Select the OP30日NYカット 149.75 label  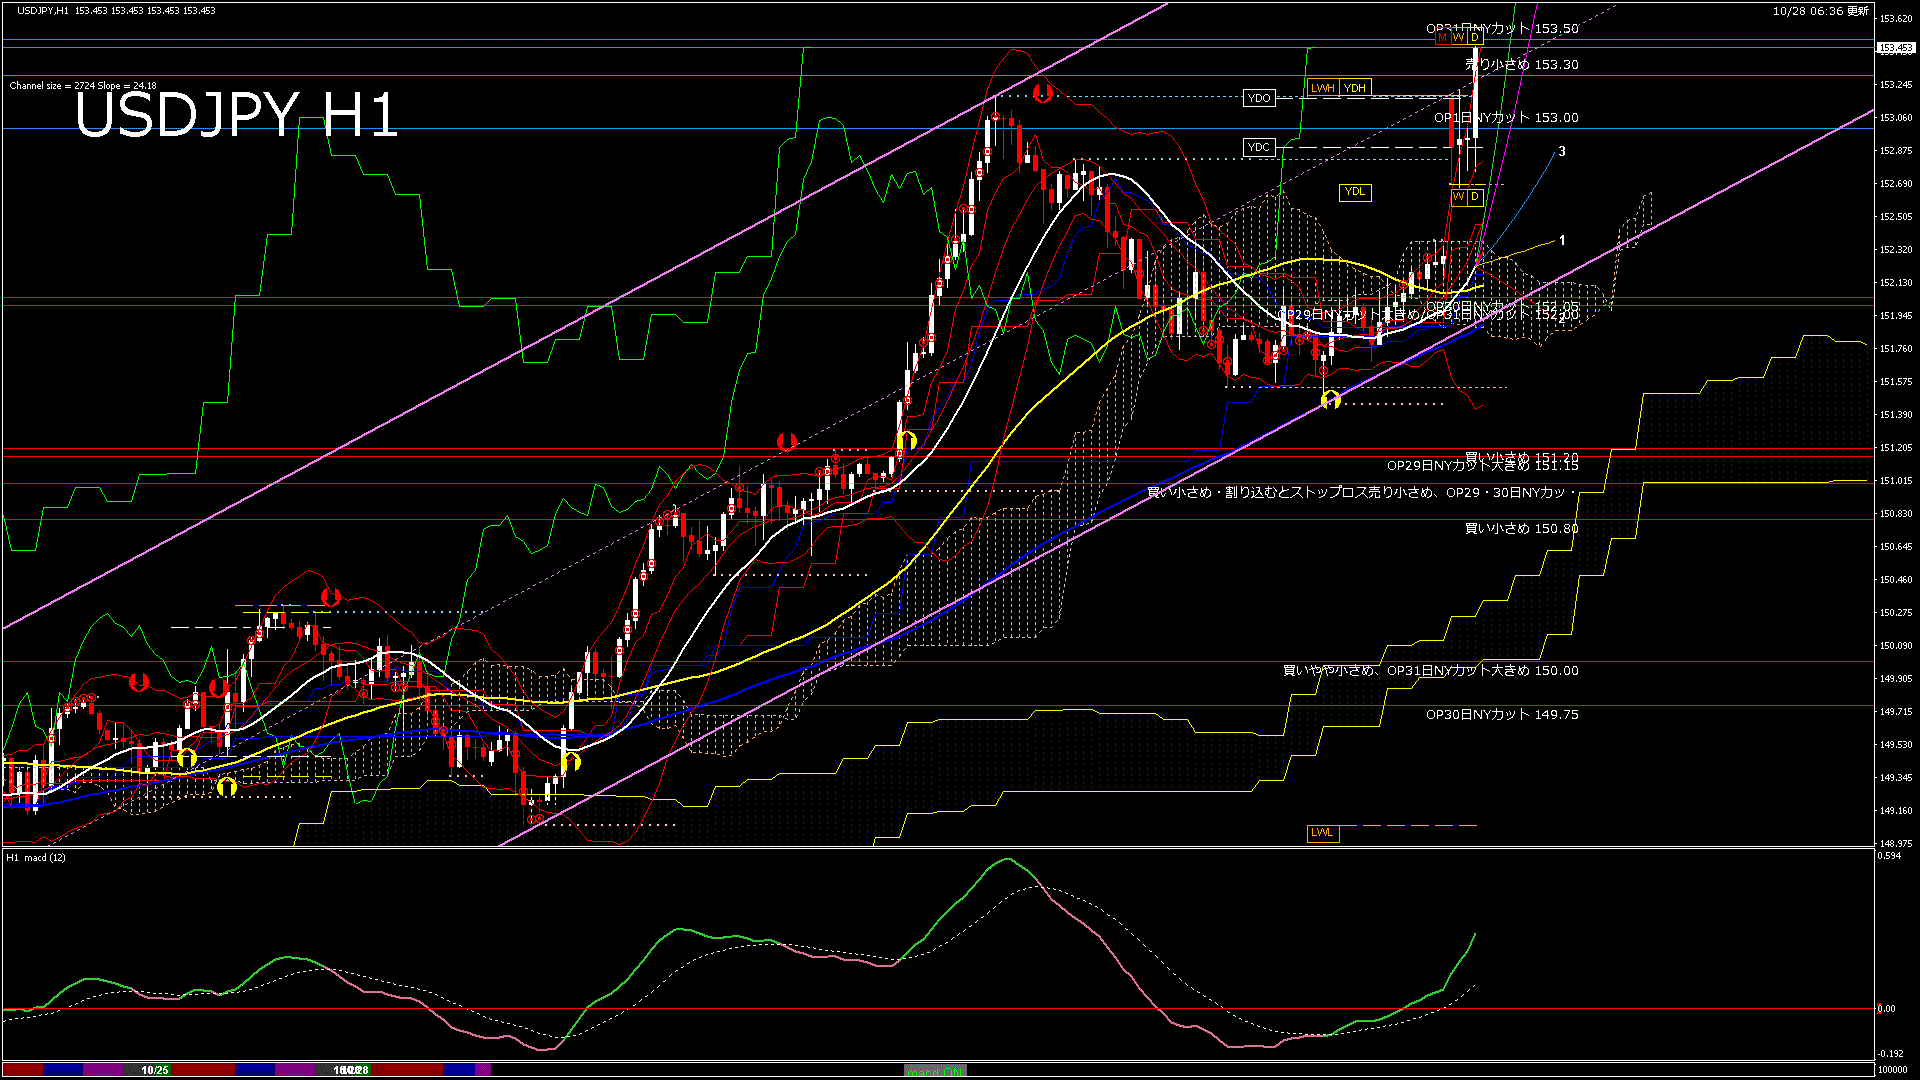coord(1501,714)
